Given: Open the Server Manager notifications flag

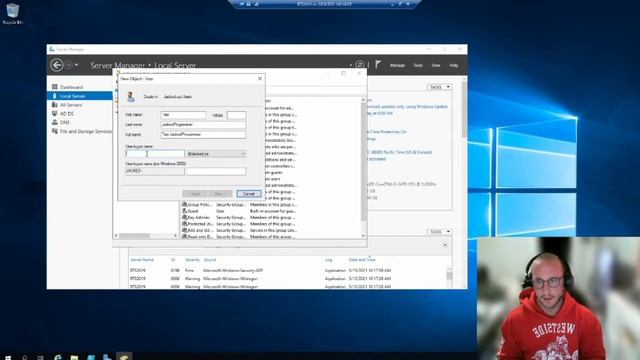Looking at the screenshot, I should (378, 64).
